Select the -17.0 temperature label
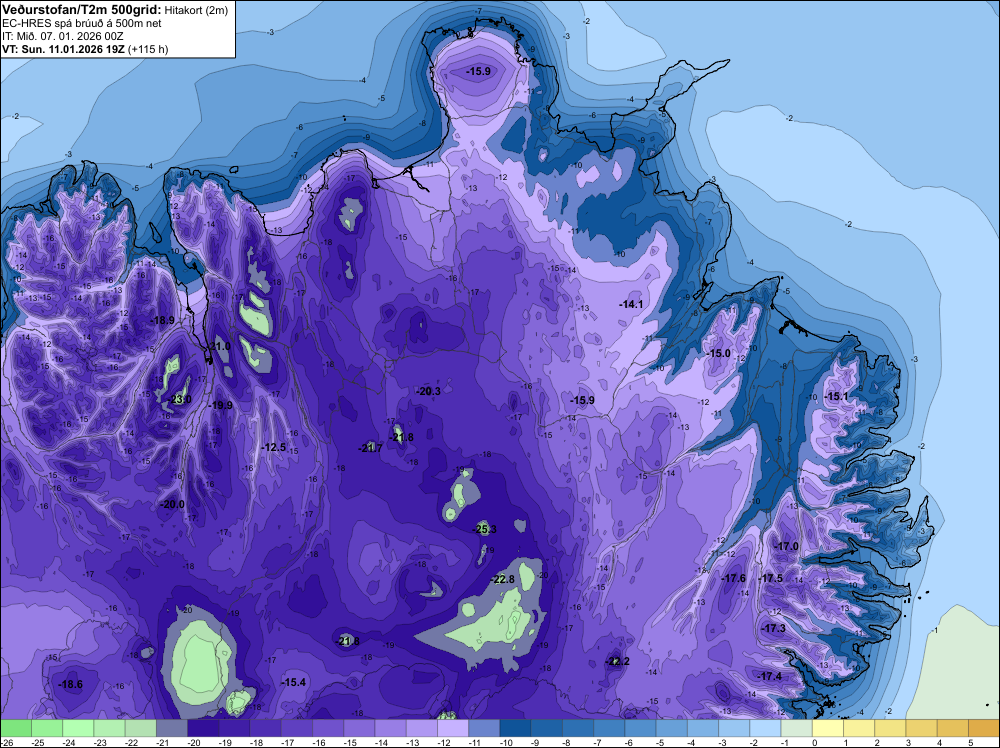The height and width of the screenshot is (748, 1000). [x=787, y=546]
